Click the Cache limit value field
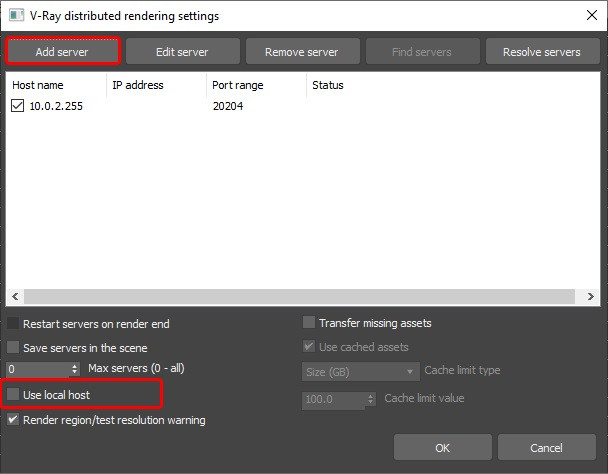The width and height of the screenshot is (608, 474). pyautogui.click(x=333, y=400)
